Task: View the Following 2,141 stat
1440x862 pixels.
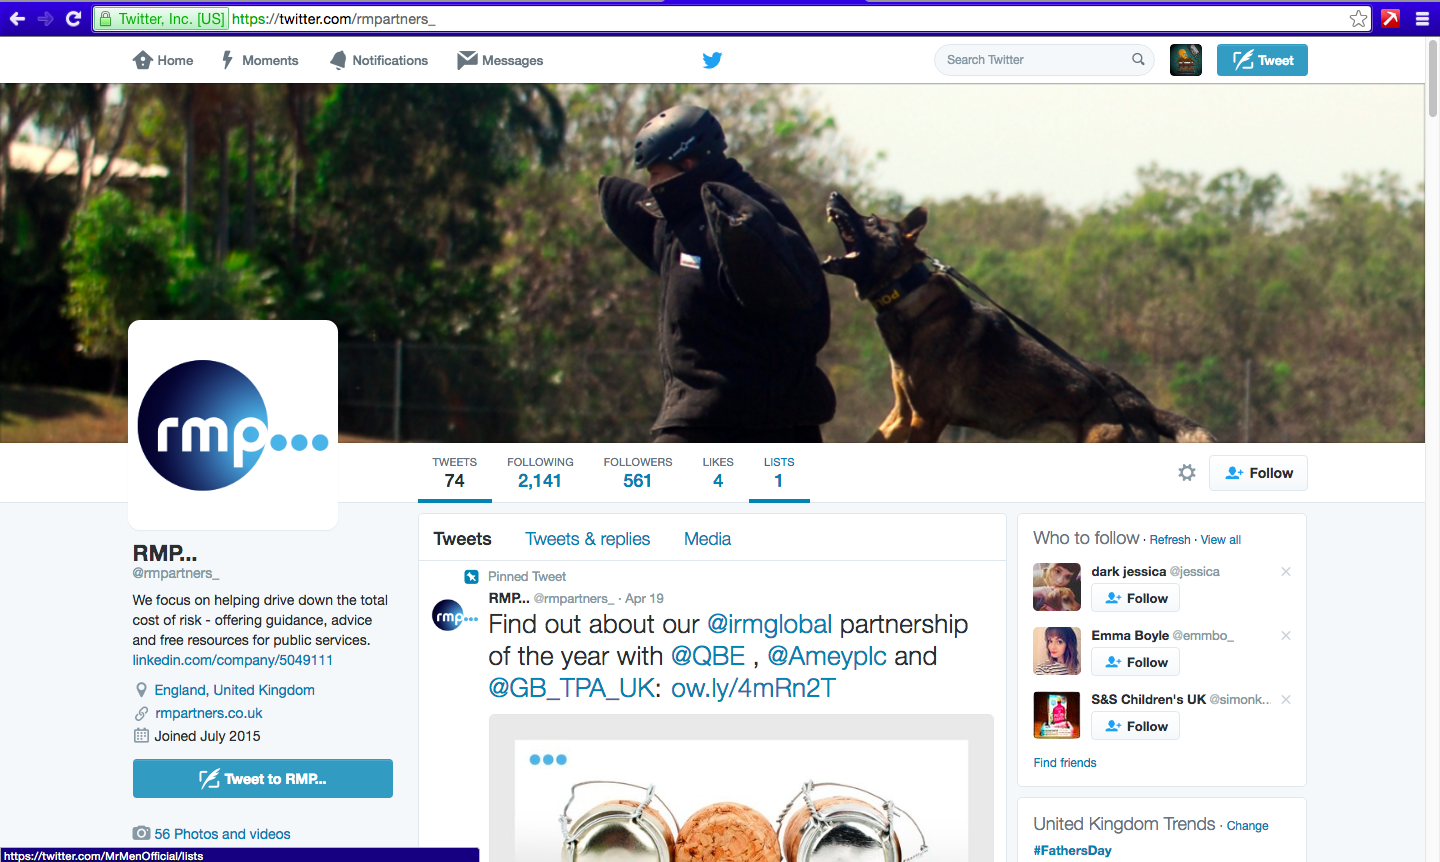Action: [x=540, y=473]
